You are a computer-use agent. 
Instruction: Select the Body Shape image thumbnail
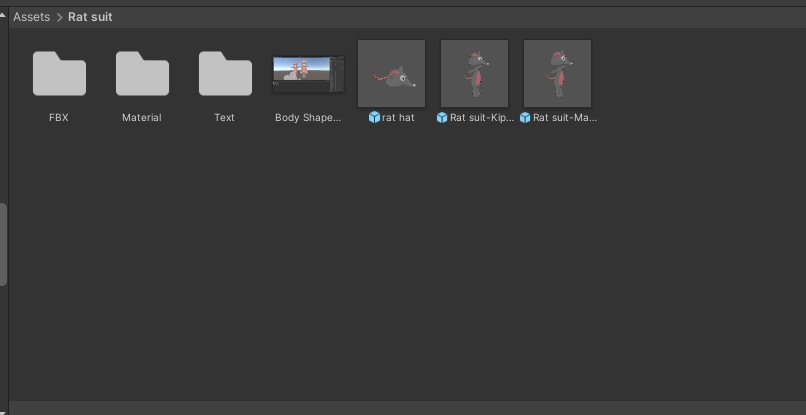(x=308, y=74)
